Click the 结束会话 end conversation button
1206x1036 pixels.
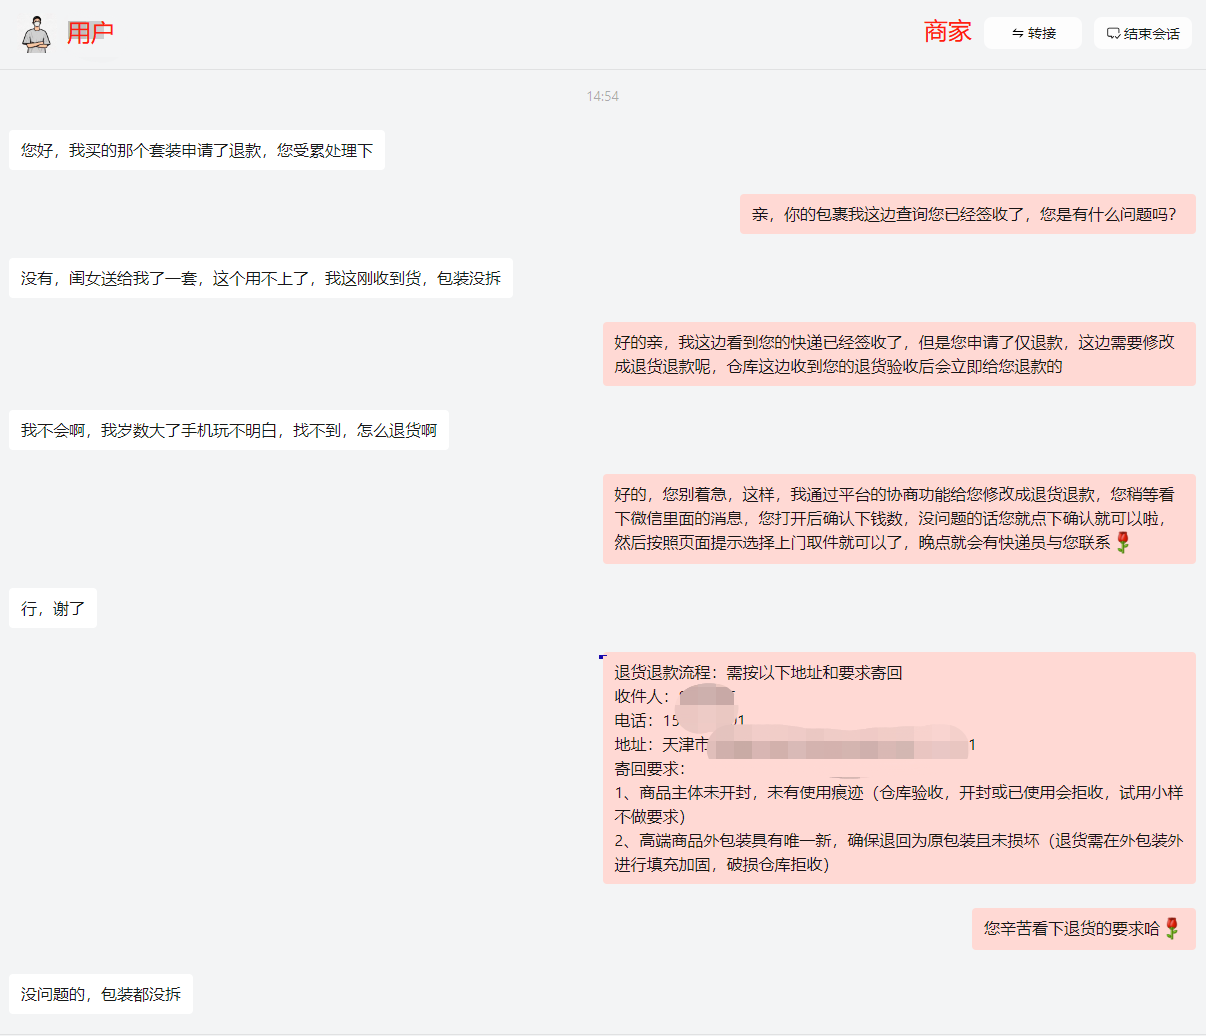point(1142,32)
